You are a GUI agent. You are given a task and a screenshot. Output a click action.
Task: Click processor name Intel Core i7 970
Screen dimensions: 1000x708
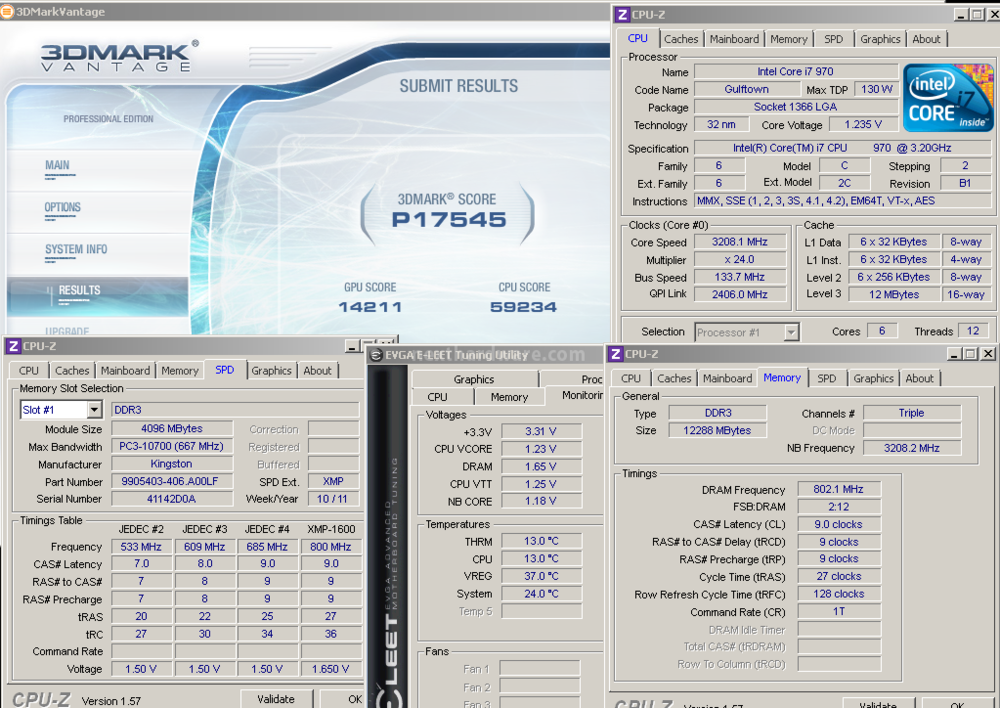[795, 71]
